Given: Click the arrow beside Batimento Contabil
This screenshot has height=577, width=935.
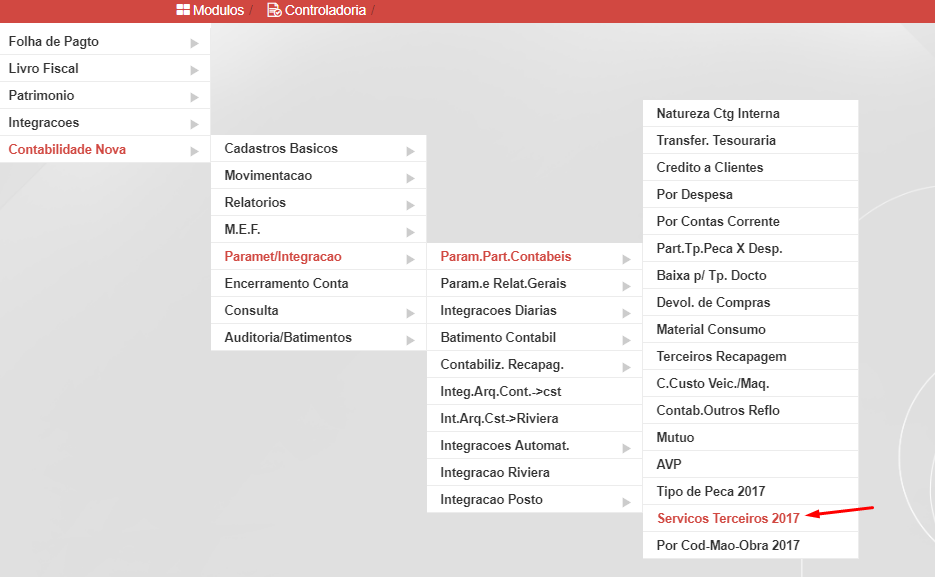Looking at the screenshot, I should pos(626,340).
